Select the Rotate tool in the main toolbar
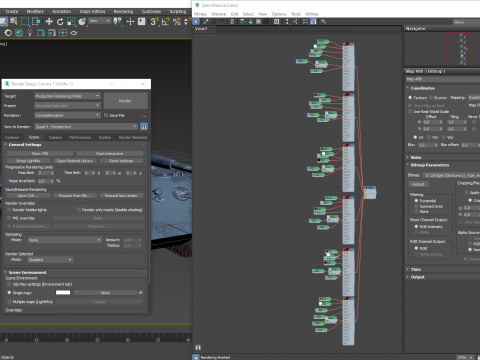480x360 pixels. [60, 22]
